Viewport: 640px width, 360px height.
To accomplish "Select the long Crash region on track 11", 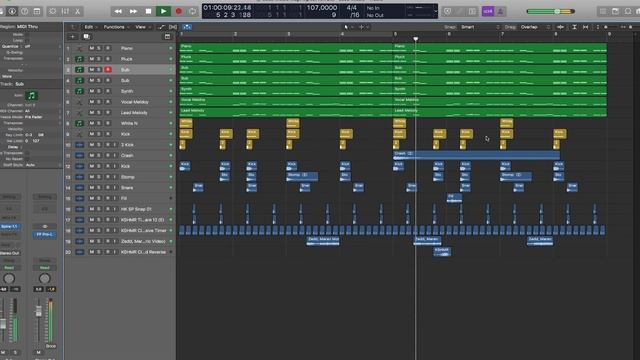I will coord(476,155).
